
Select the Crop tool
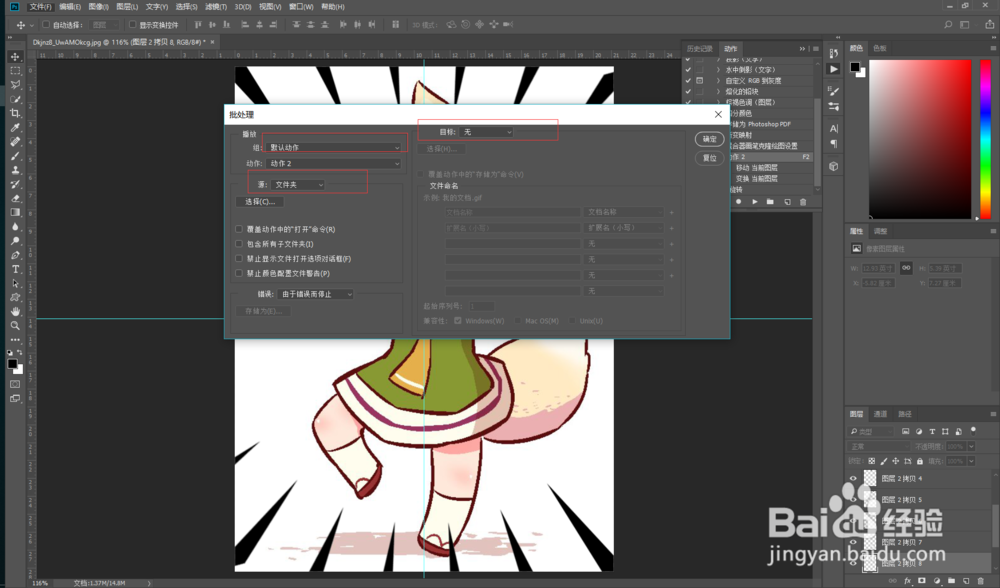pos(15,114)
